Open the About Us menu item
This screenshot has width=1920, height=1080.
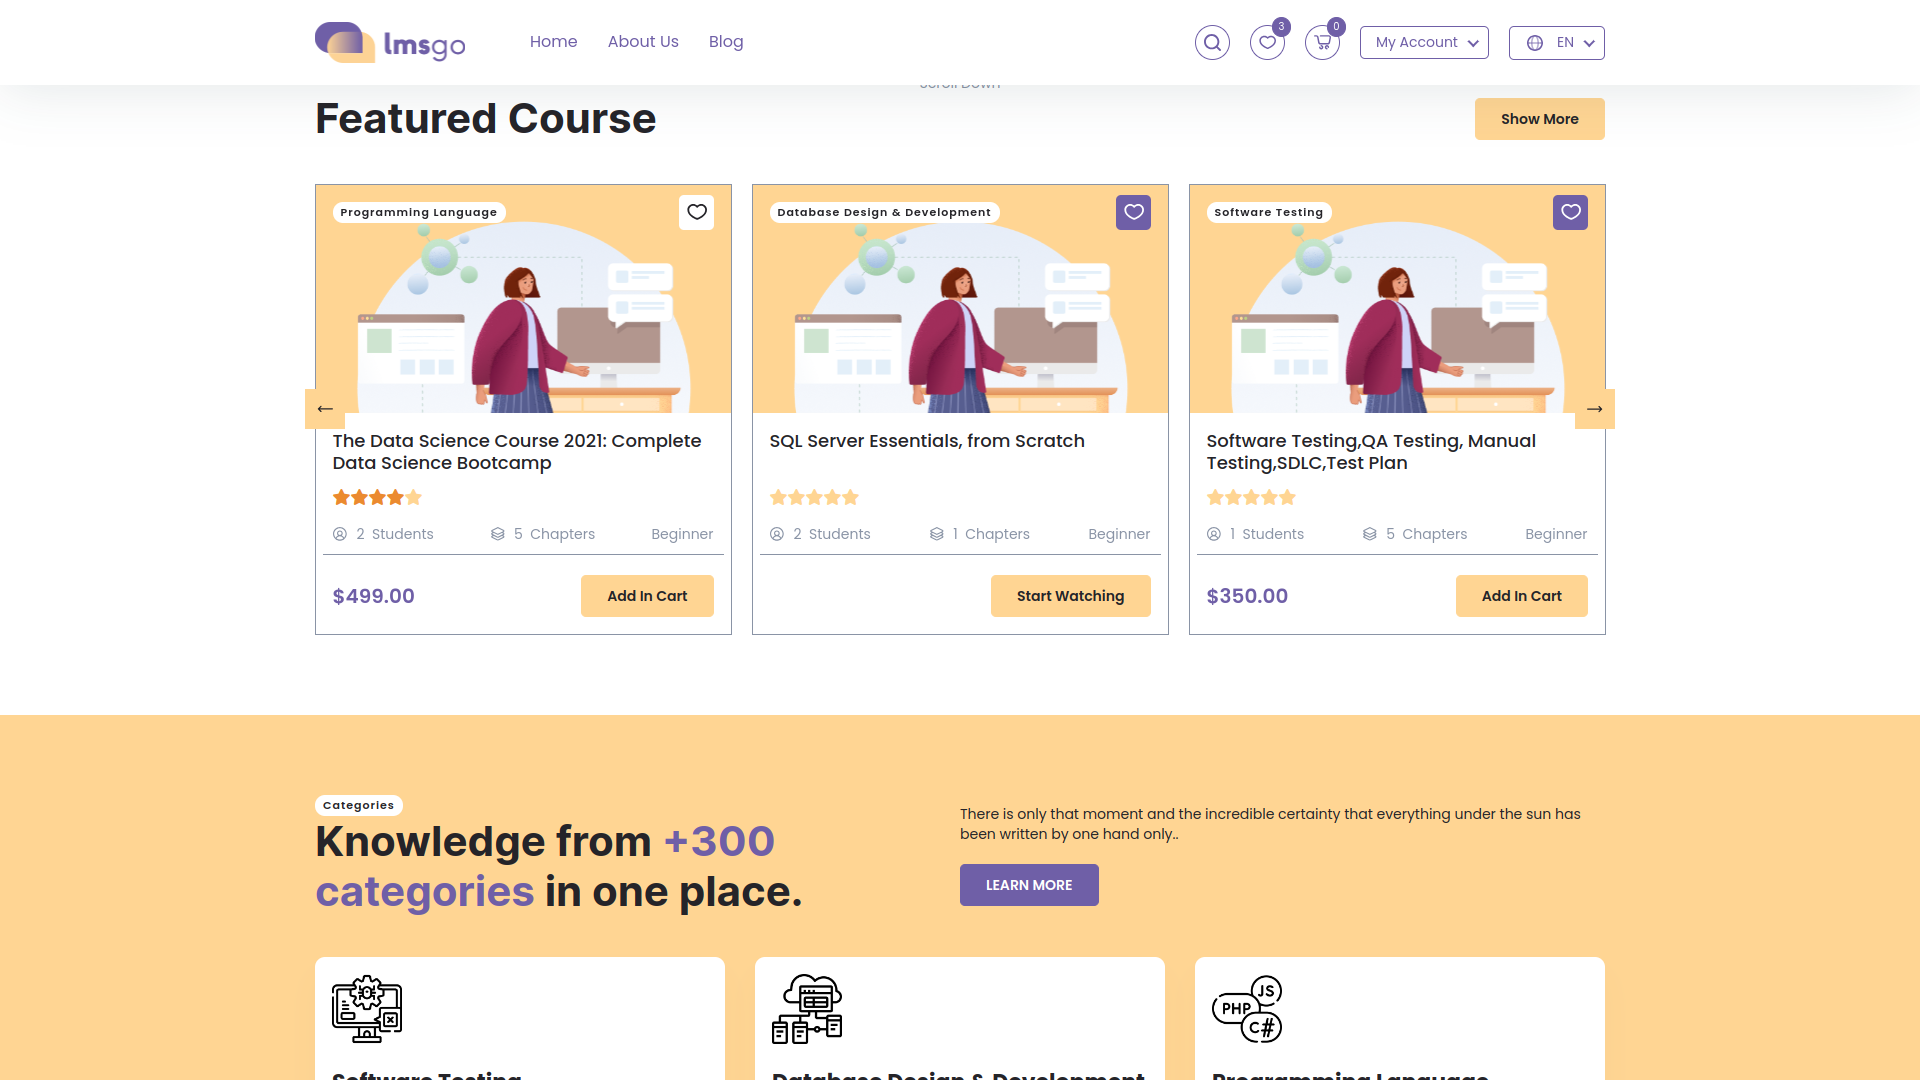click(x=643, y=42)
